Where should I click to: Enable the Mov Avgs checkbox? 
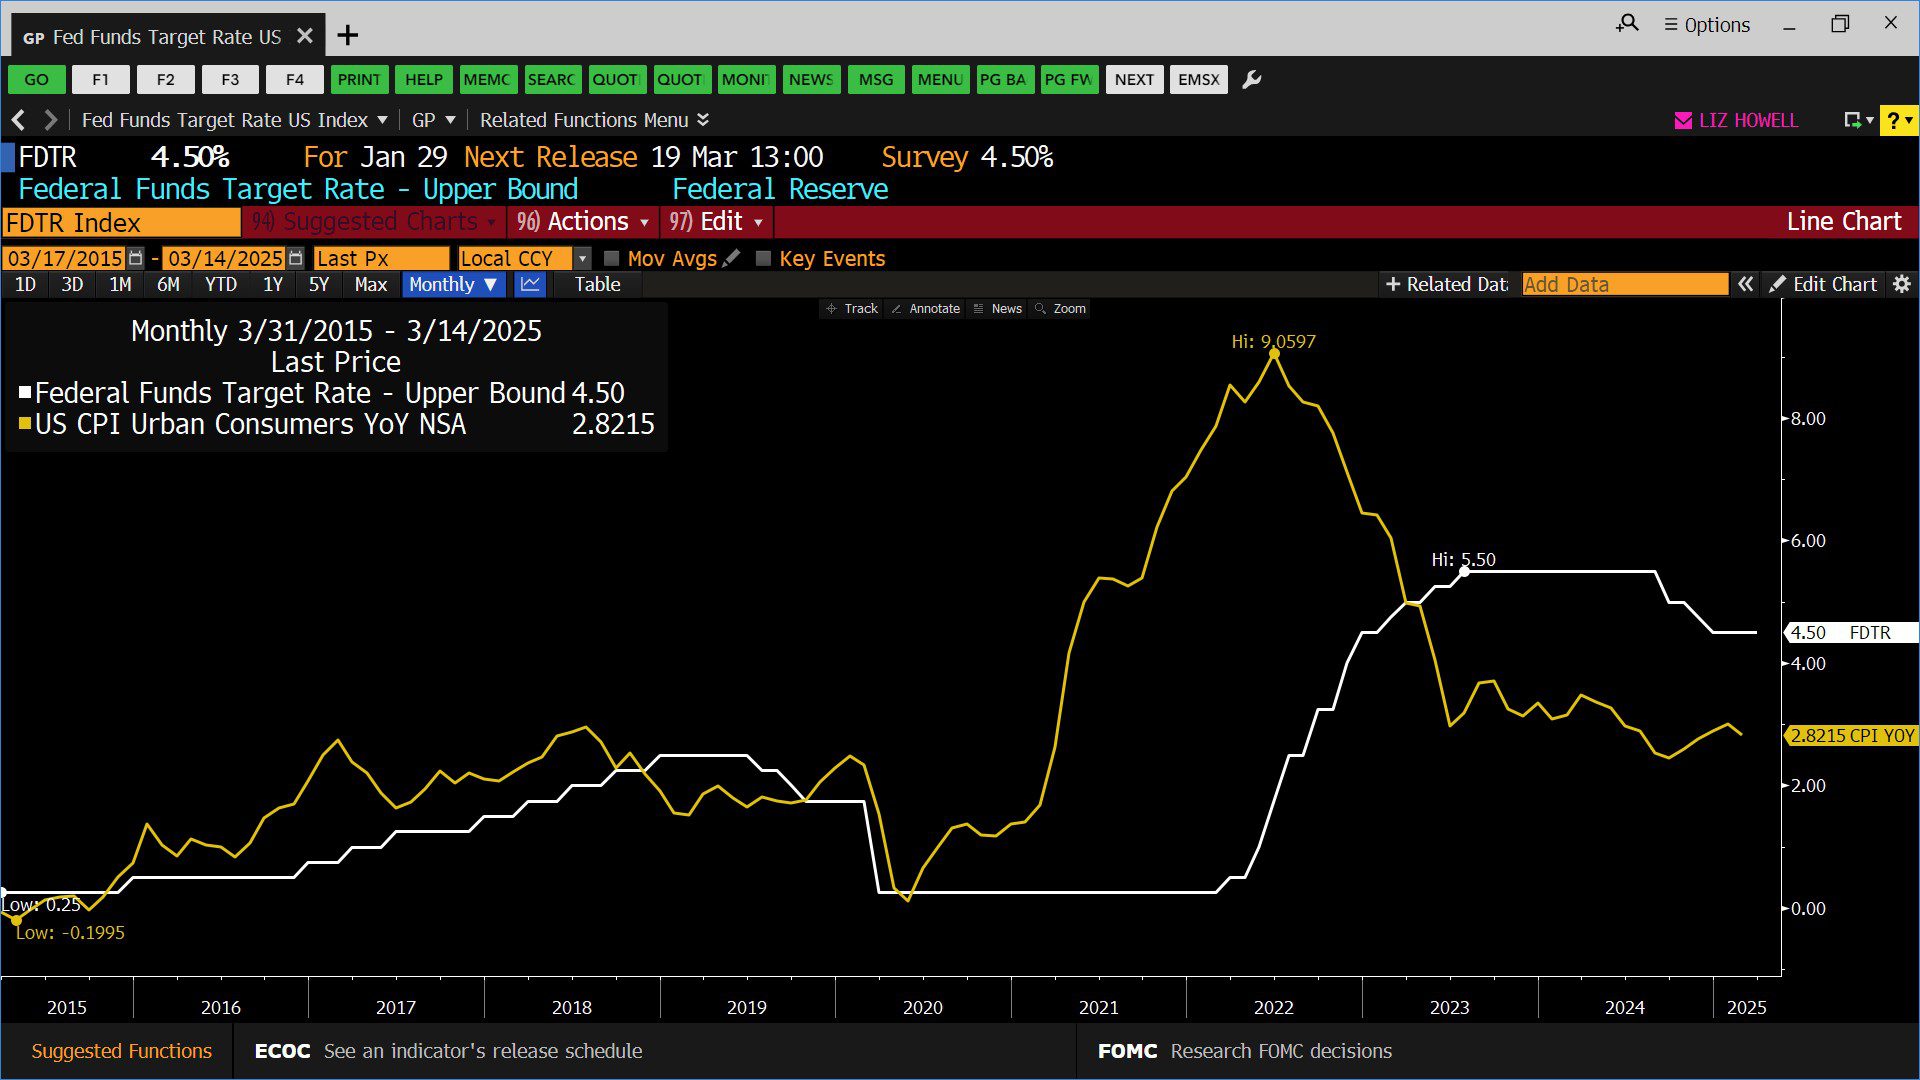612,258
